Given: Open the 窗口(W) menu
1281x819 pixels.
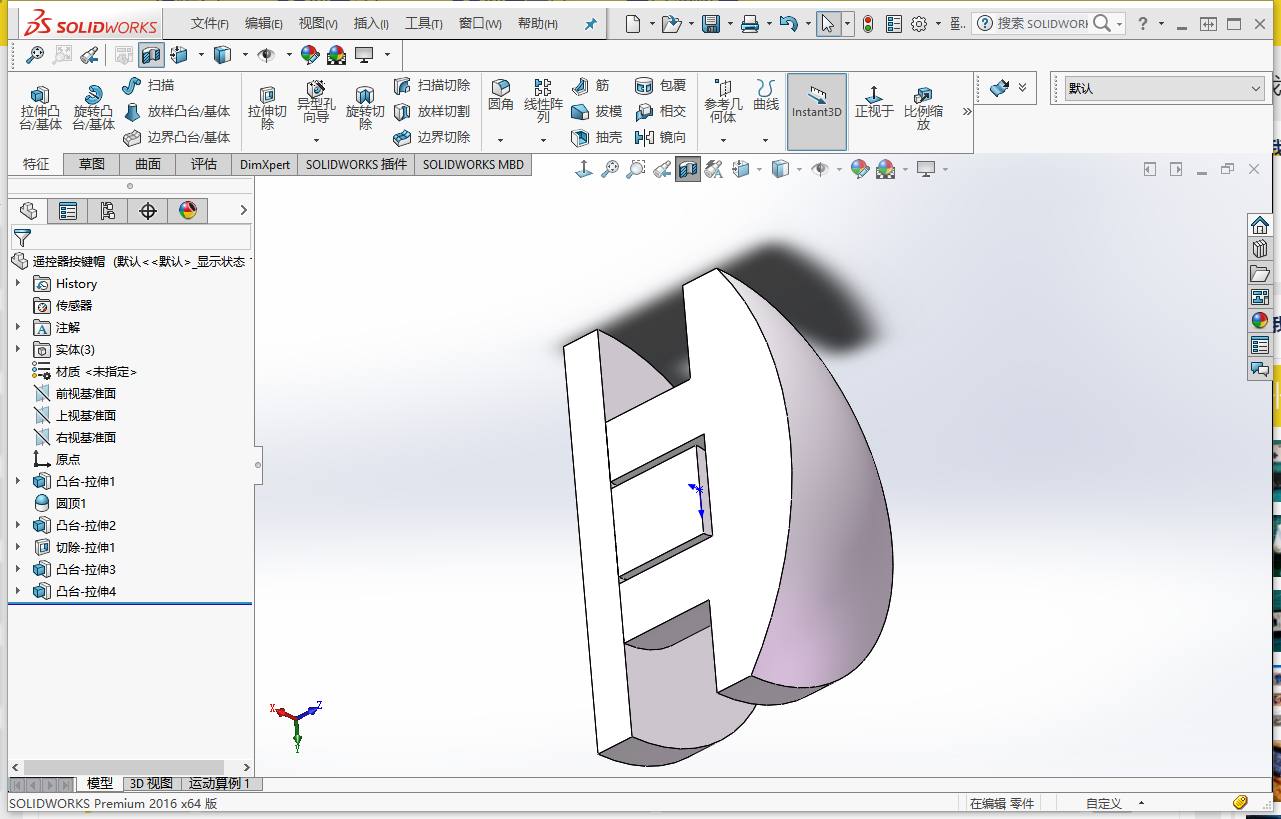Looking at the screenshot, I should pos(480,24).
